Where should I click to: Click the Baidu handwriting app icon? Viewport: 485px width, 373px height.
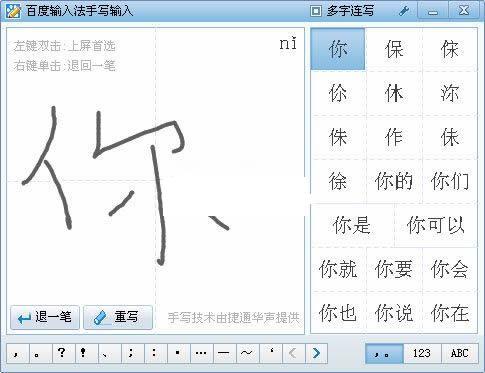point(13,10)
